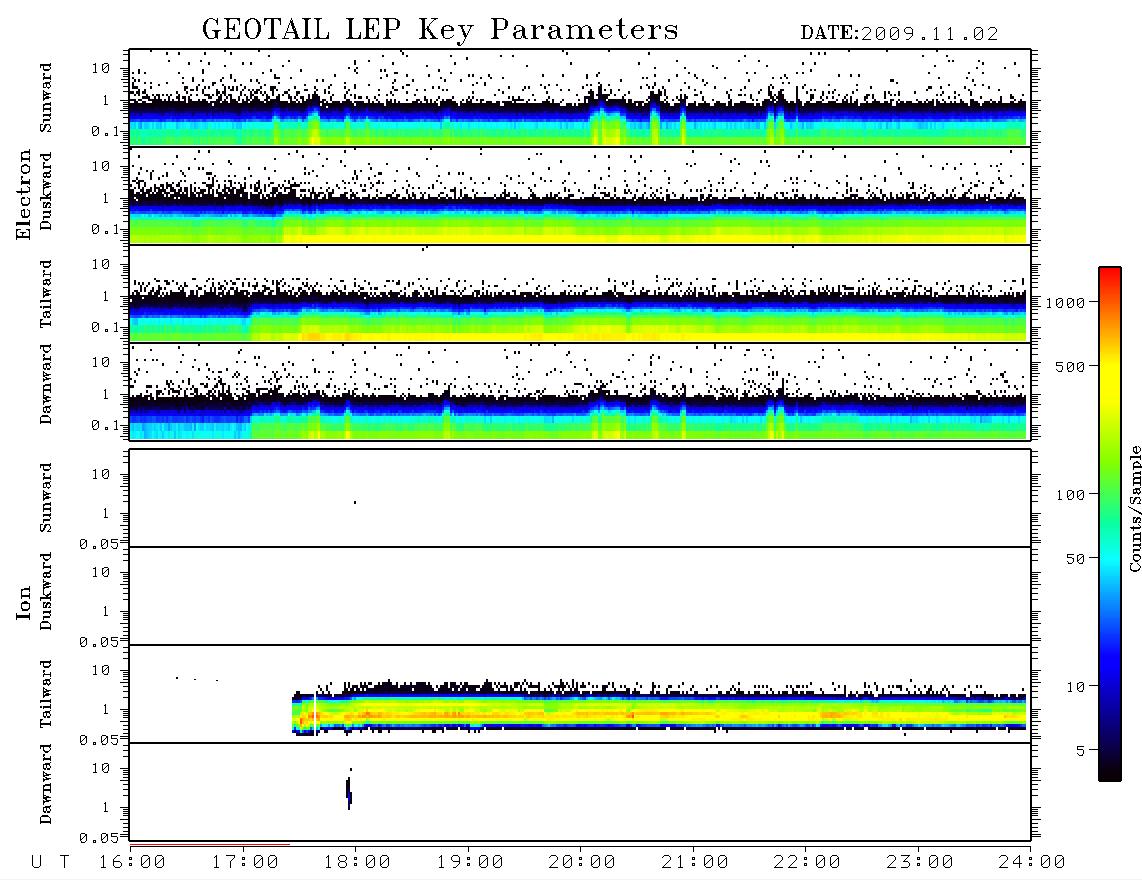Click the 500 colorbar tick label

click(x=1070, y=367)
